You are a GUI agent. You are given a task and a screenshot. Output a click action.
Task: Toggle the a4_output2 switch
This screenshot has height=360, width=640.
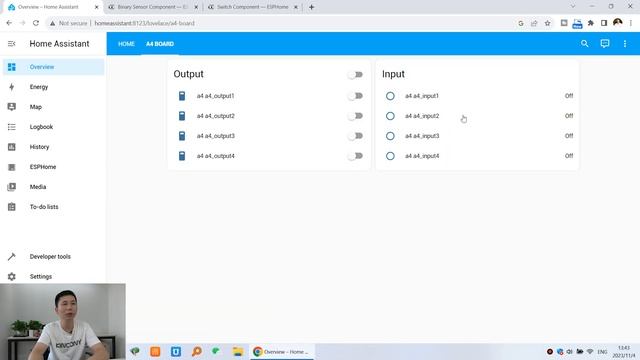click(356, 116)
